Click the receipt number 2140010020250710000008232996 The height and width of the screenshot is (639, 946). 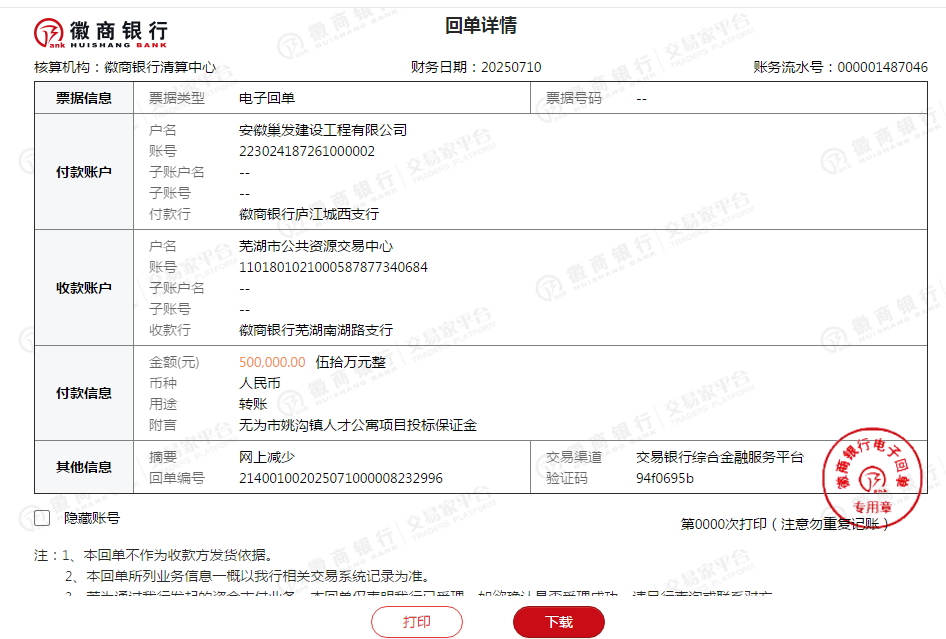tap(341, 478)
